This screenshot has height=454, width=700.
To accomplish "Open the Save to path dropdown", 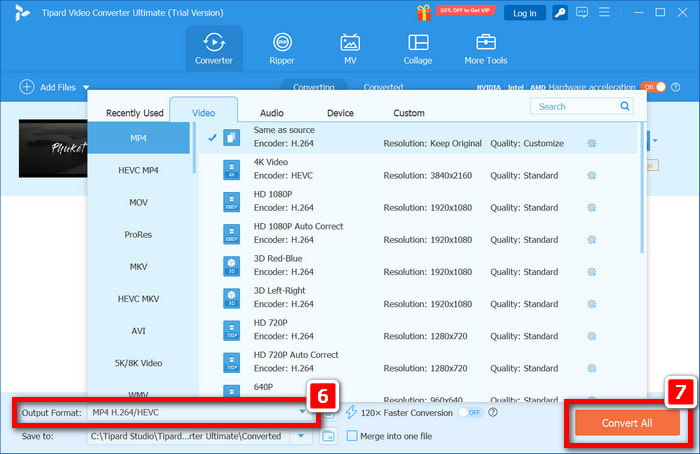I will [301, 436].
